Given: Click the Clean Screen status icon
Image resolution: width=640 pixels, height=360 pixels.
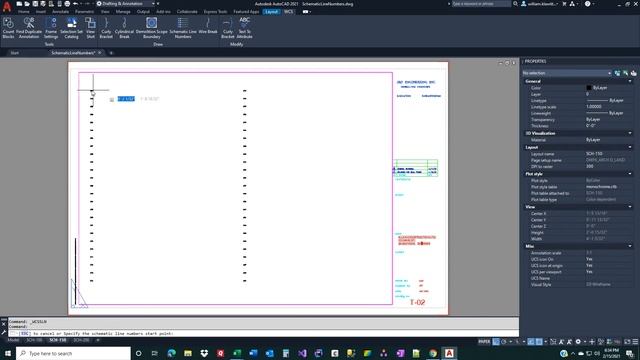Looking at the screenshot, I should click(627, 342).
